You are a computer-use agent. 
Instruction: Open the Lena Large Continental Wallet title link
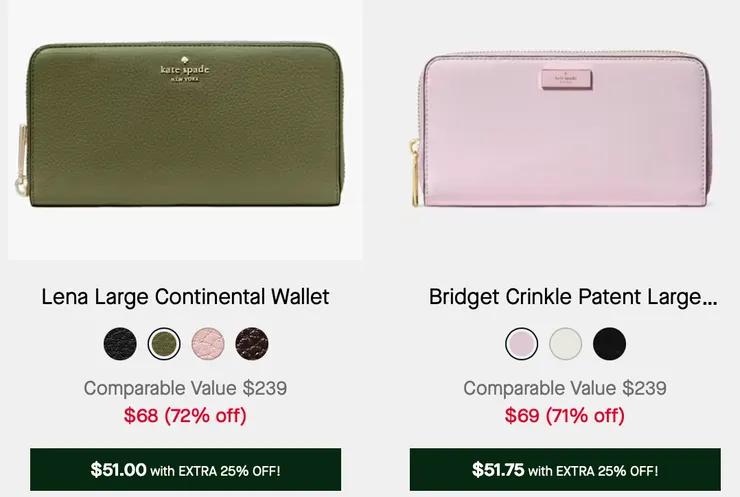(185, 297)
